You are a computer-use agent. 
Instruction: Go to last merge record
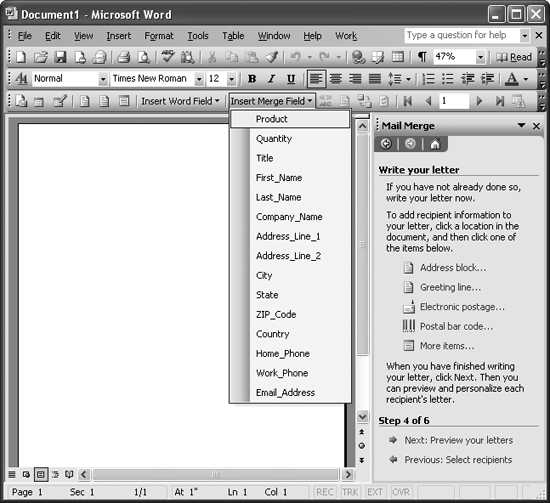(499, 101)
